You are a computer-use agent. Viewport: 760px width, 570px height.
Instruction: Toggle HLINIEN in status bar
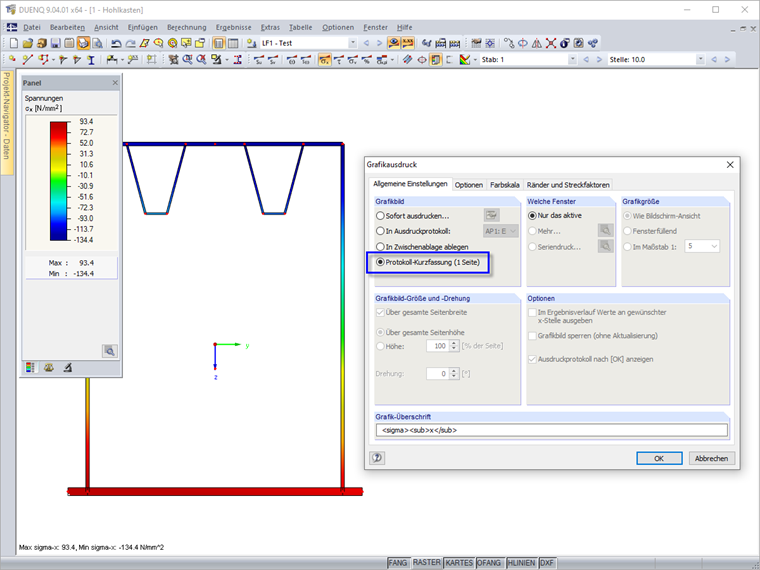(x=521, y=563)
